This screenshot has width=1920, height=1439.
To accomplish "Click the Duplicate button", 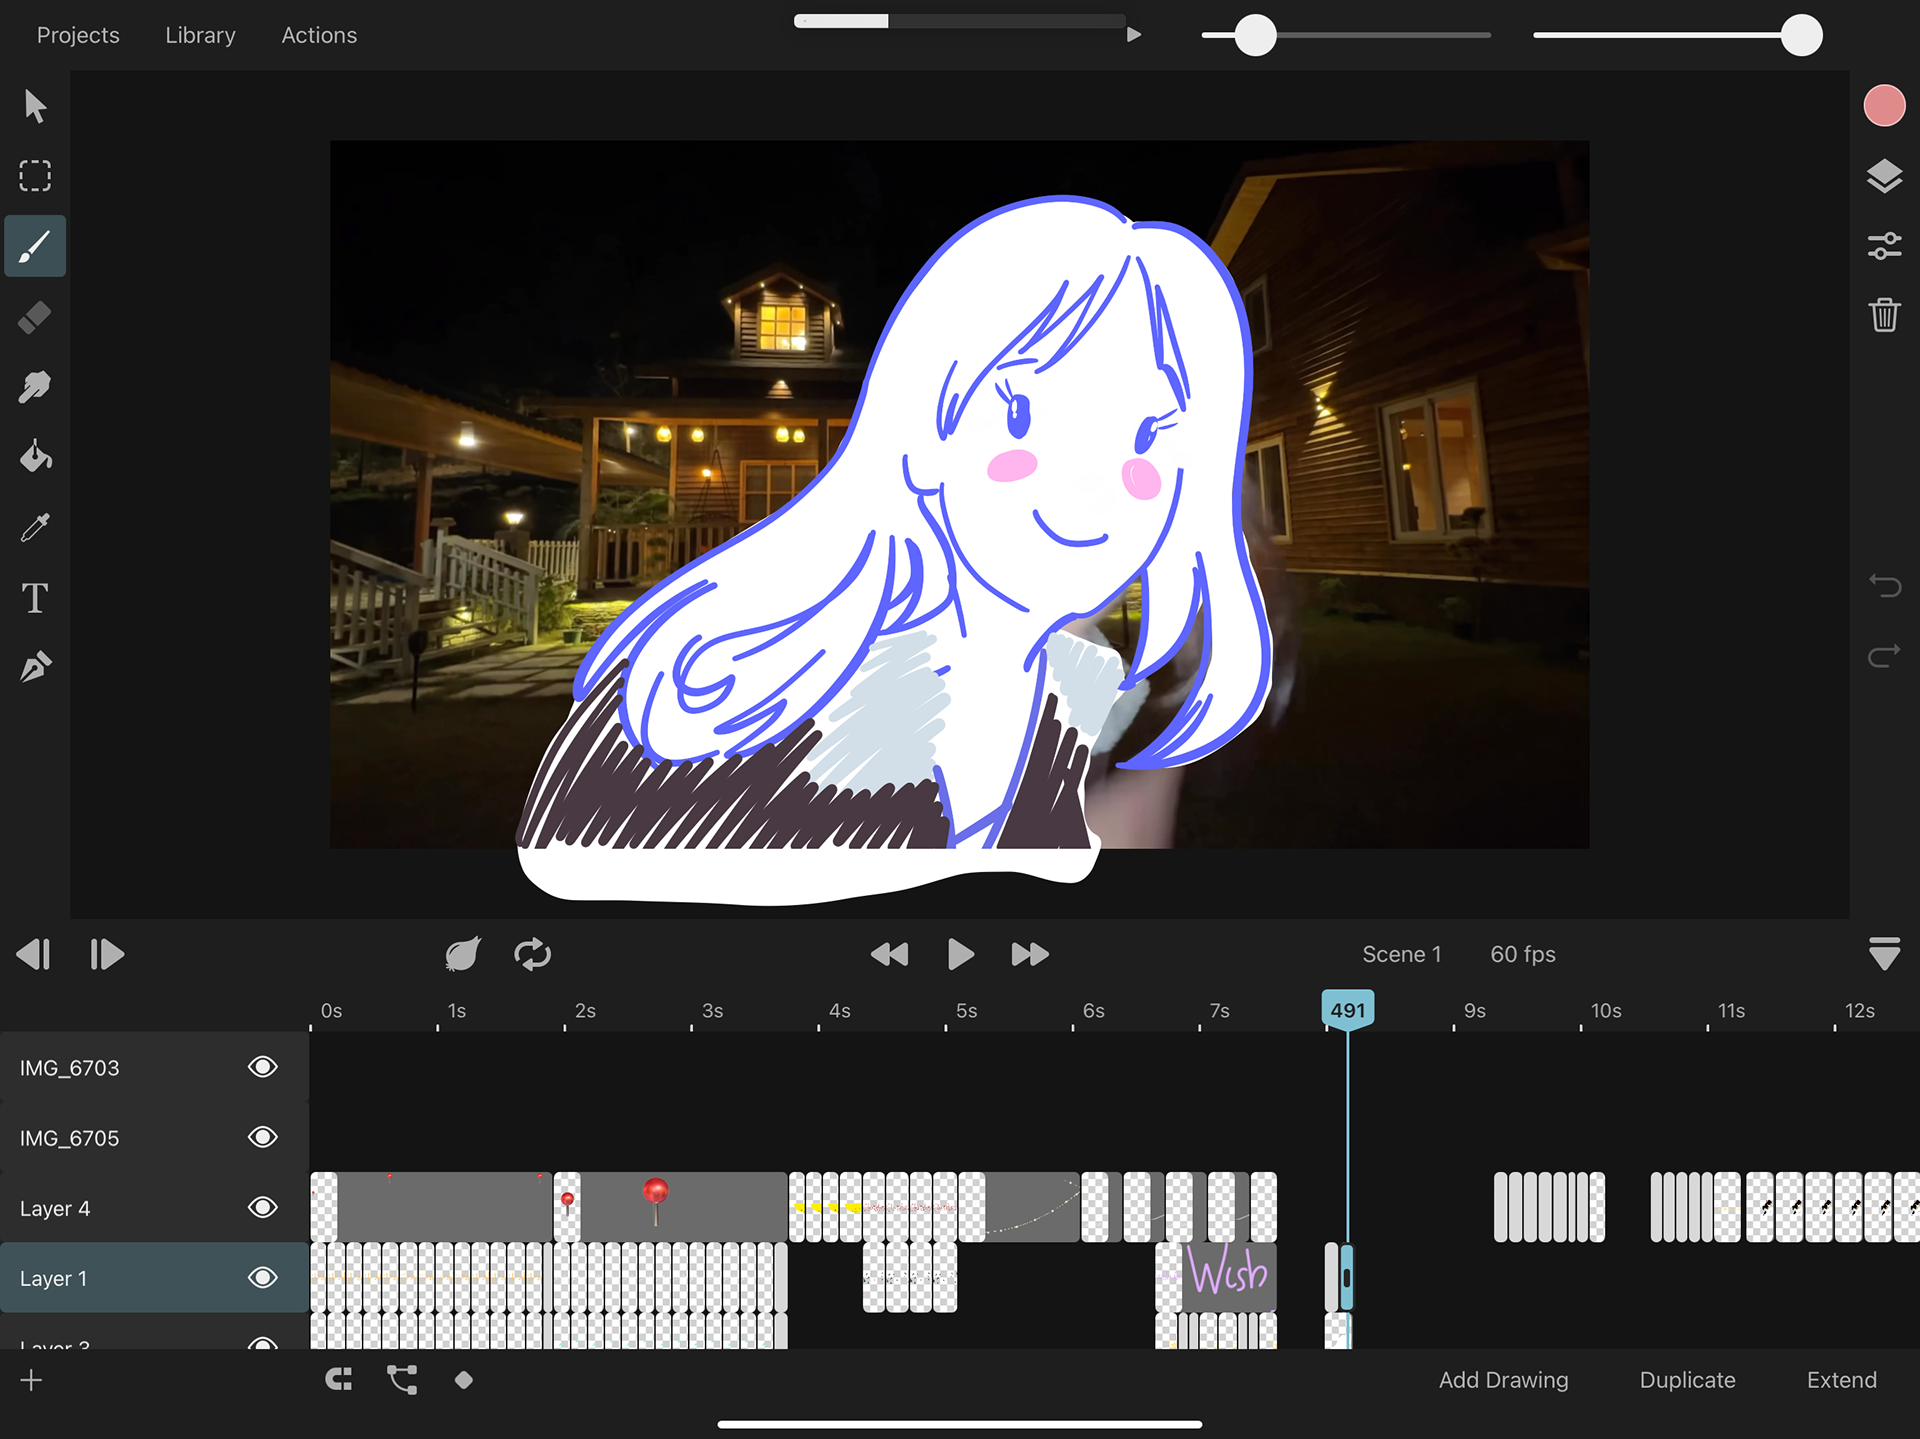I will 1687,1380.
